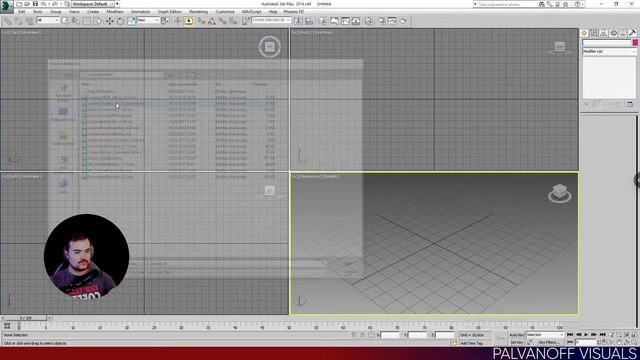The height and width of the screenshot is (360, 640).
Task: Toggle the Auto Key button
Action: [x=516, y=335]
